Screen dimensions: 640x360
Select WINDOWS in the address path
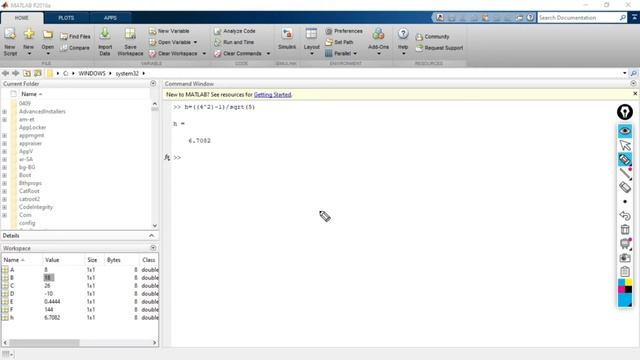[92, 73]
